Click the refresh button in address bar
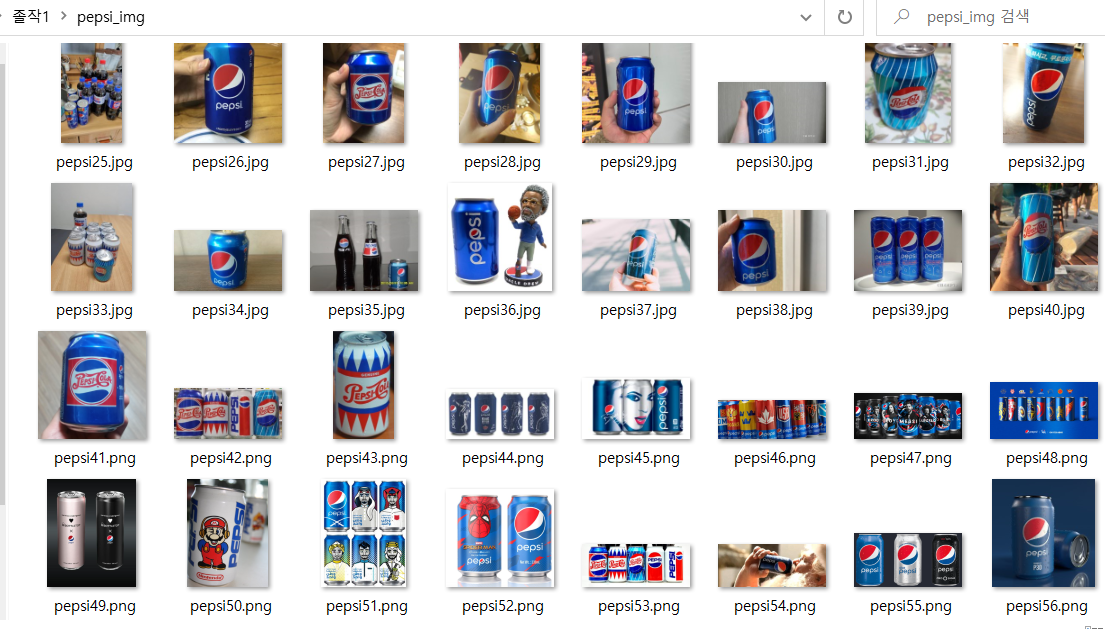Image resolution: width=1105 pixels, height=629 pixels. pyautogui.click(x=844, y=17)
